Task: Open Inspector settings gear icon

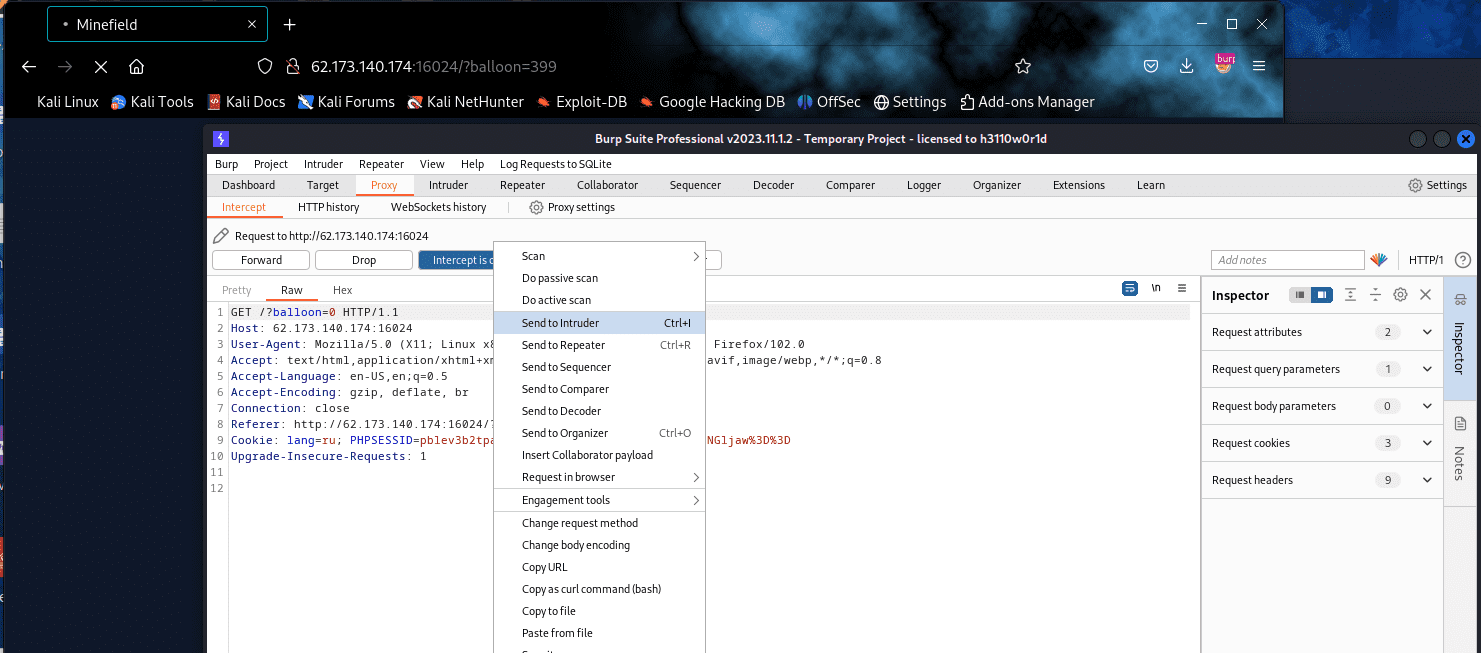Action: [1400, 295]
